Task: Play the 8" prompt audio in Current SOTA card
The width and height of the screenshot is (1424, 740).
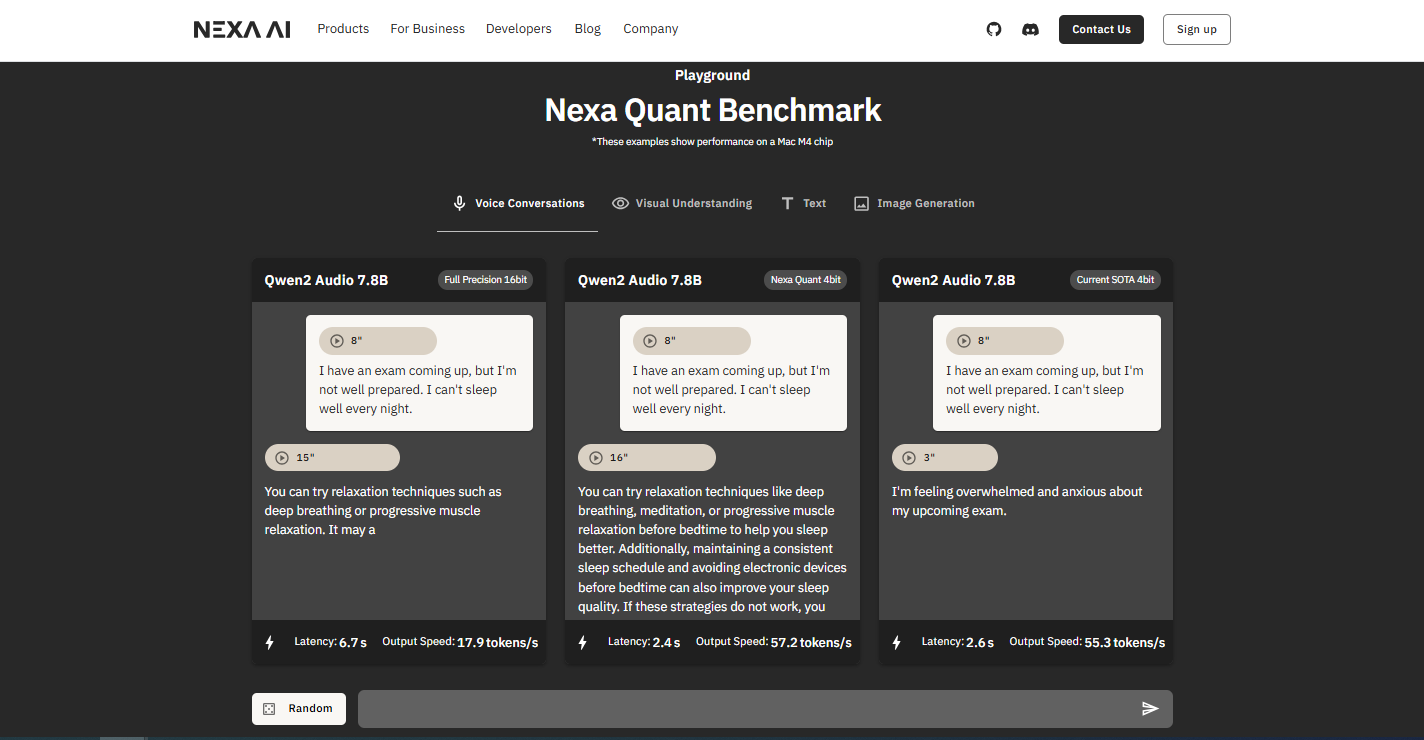Action: click(964, 341)
